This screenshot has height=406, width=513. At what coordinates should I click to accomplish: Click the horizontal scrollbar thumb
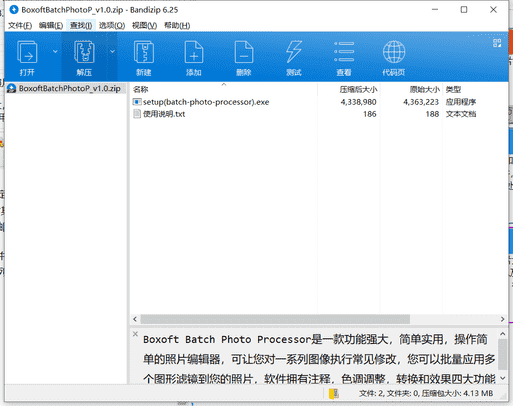pyautogui.click(x=275, y=319)
